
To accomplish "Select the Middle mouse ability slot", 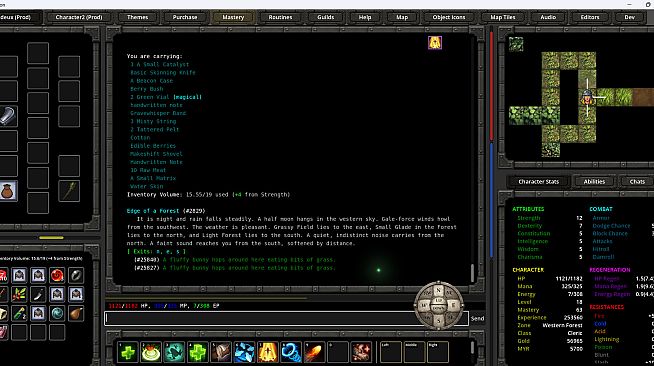I will [x=414, y=352].
